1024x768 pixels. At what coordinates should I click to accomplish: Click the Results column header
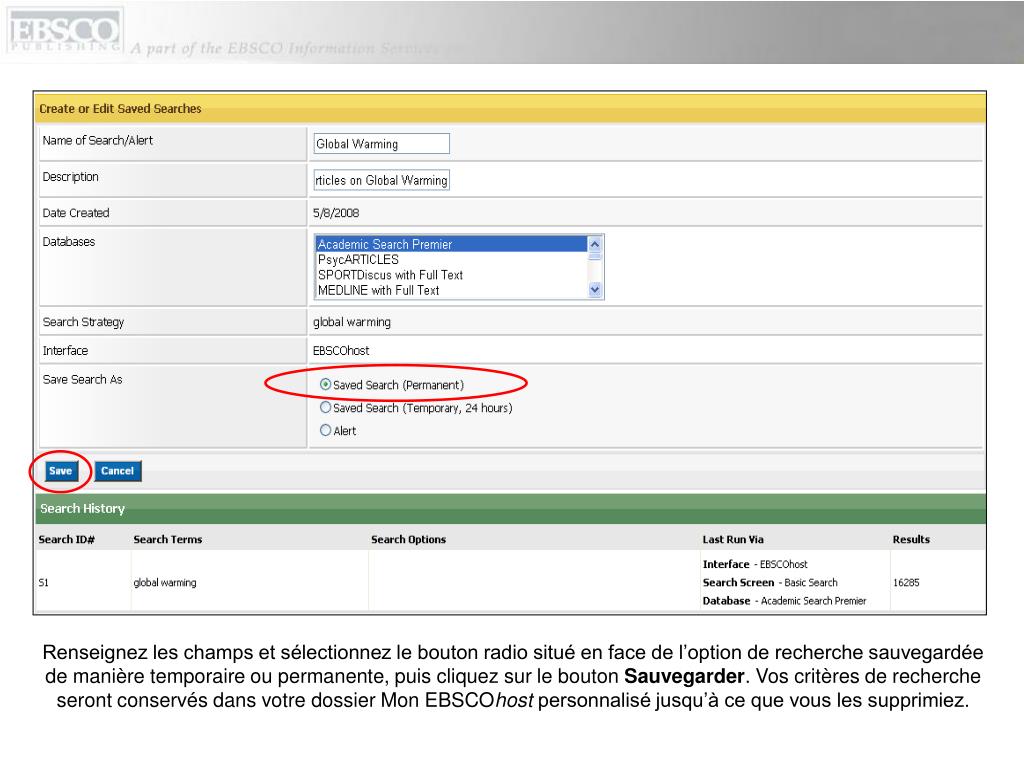pos(911,539)
